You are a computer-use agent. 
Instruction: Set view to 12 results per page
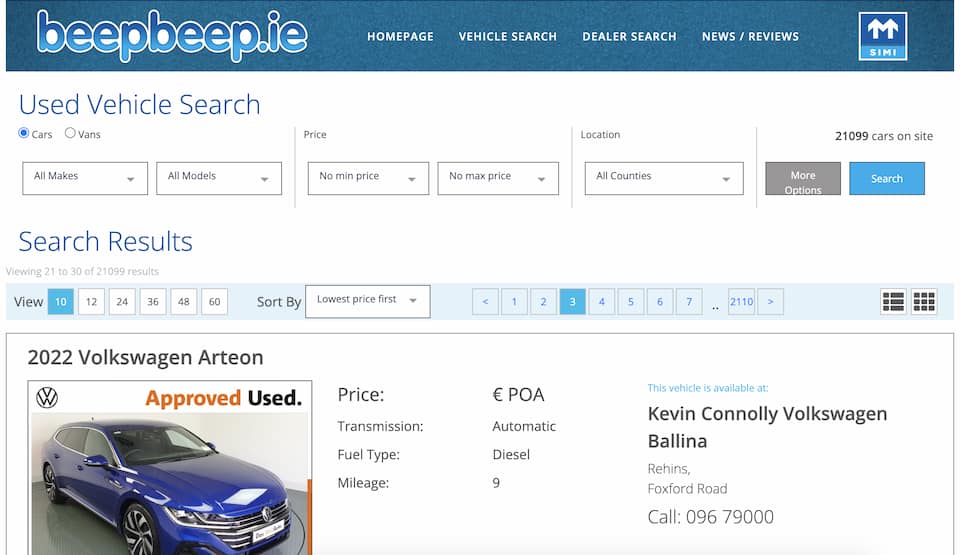coord(91,301)
